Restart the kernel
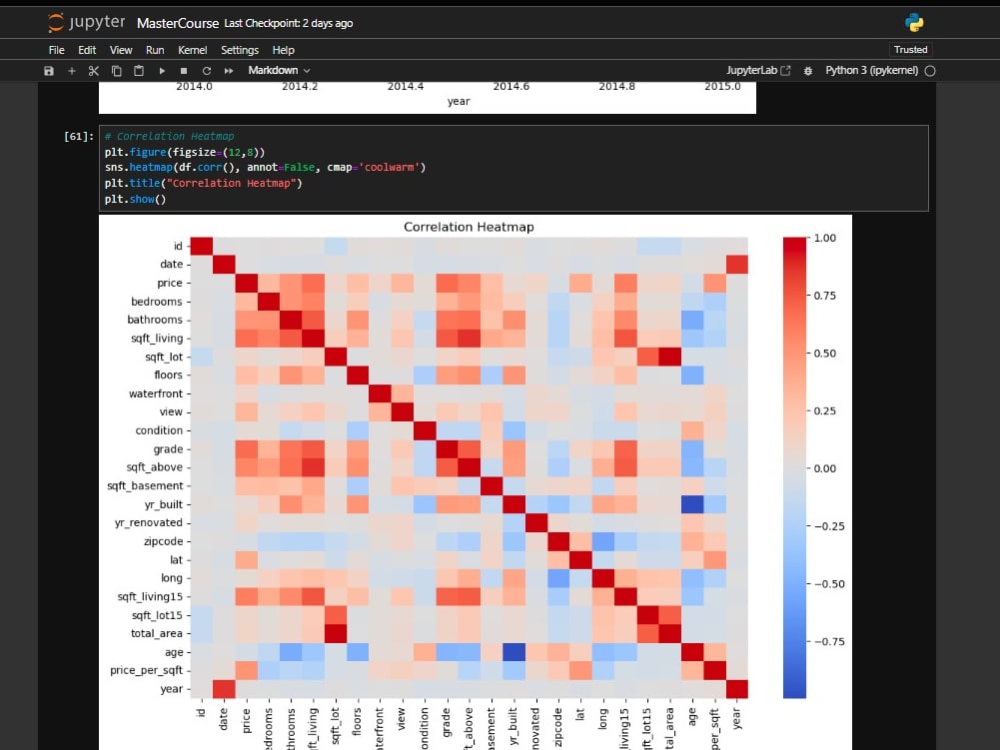1000x750 pixels. coord(206,71)
